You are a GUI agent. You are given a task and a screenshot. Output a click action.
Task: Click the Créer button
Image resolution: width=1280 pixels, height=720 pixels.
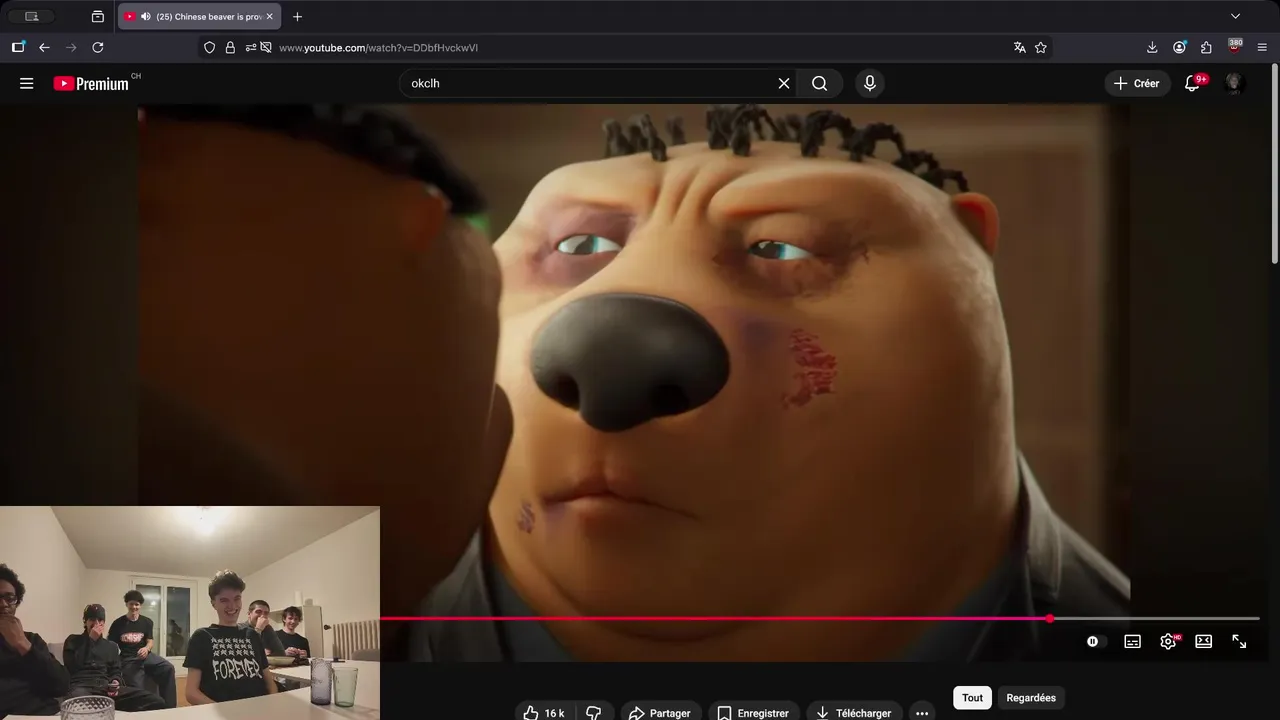coord(1137,84)
